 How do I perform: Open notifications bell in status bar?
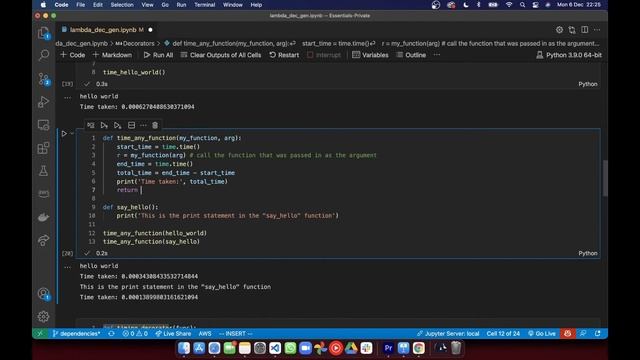(x=597, y=333)
